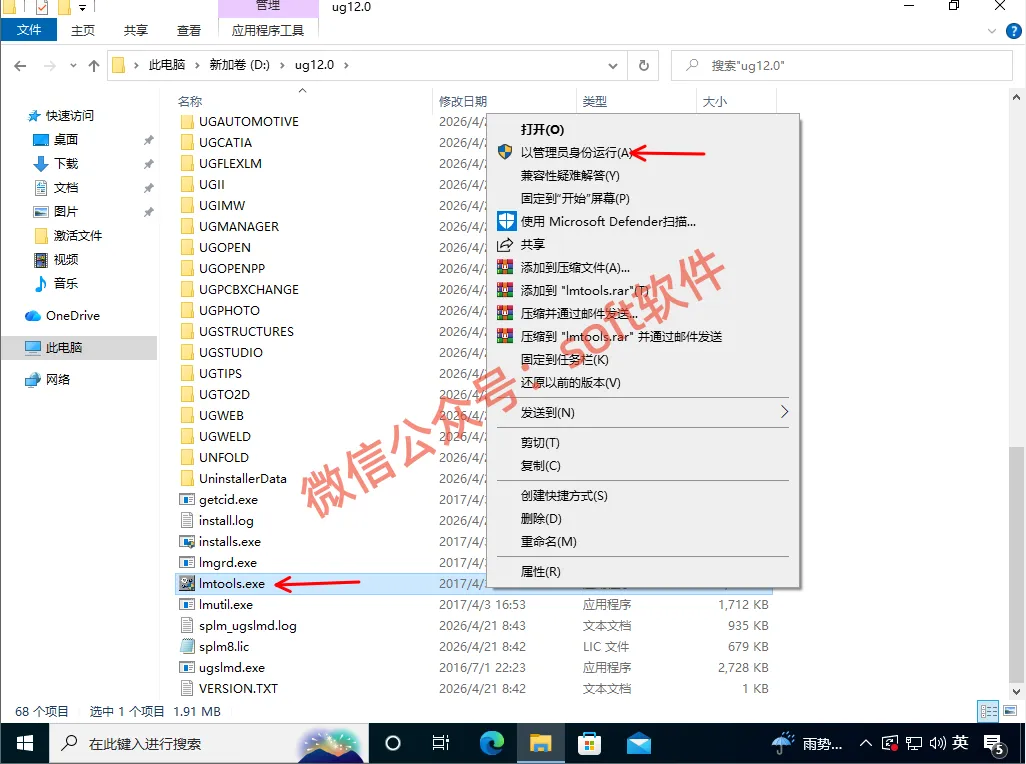Pin to Start screen (固定到"开始"屏幕)
This screenshot has height=764, width=1026.
pyautogui.click(x=575, y=198)
